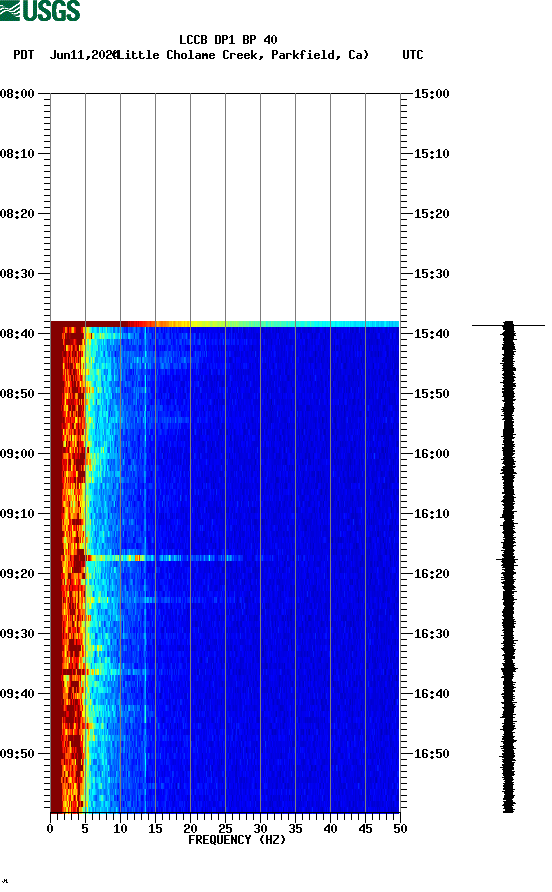Click the 'LCCB DP1 BP 40' title

coord(228,40)
